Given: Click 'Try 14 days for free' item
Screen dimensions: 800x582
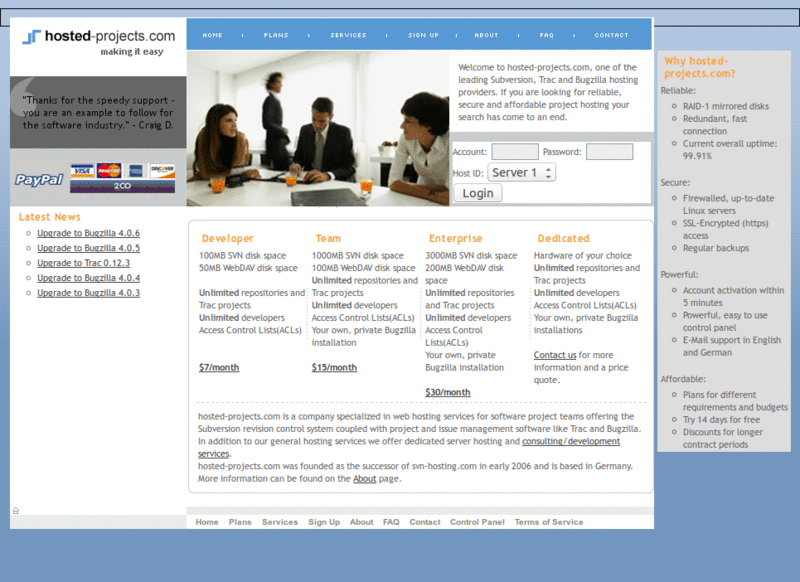Looking at the screenshot, I should (x=721, y=420).
